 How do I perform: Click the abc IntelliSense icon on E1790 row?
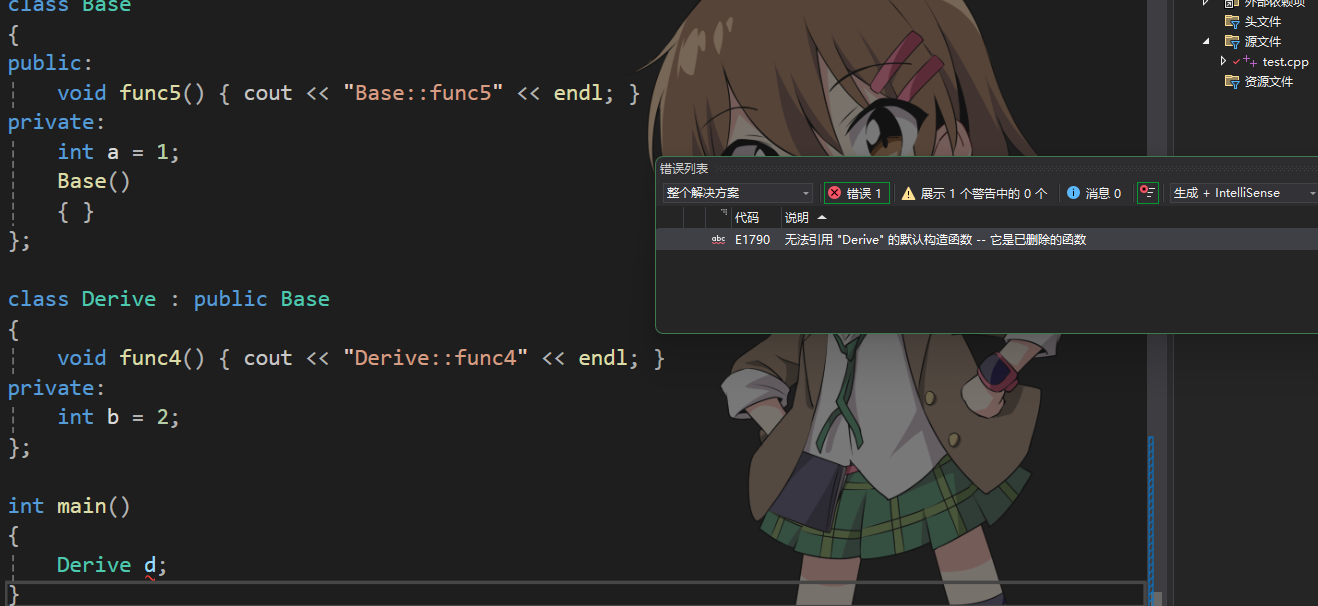[718, 240]
